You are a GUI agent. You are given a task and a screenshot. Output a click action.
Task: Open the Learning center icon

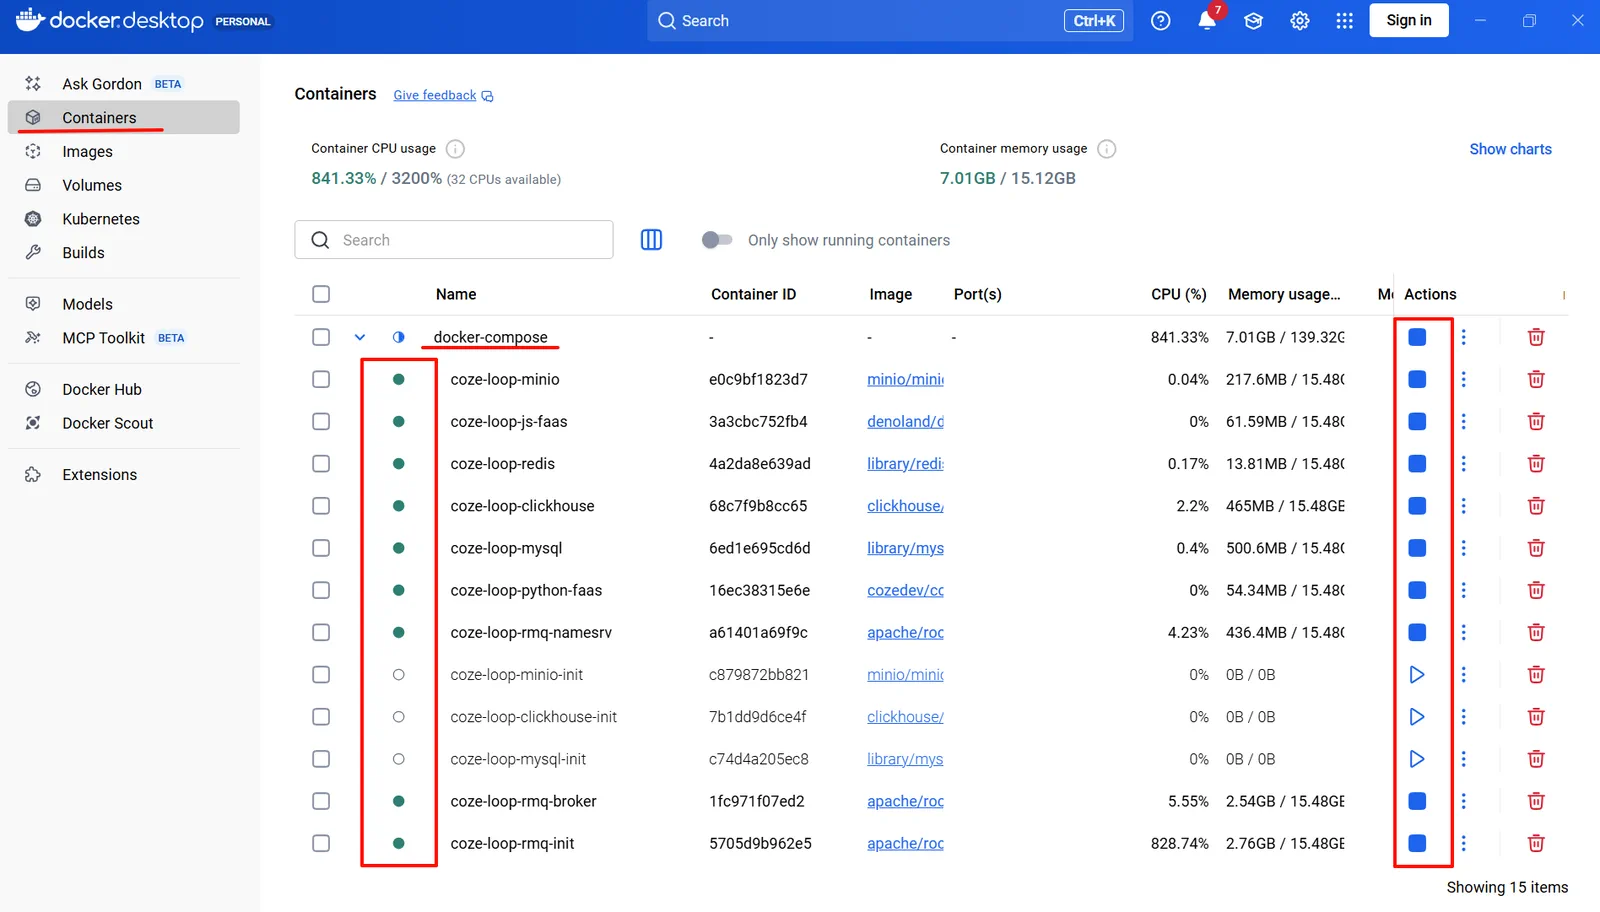coord(1253,21)
